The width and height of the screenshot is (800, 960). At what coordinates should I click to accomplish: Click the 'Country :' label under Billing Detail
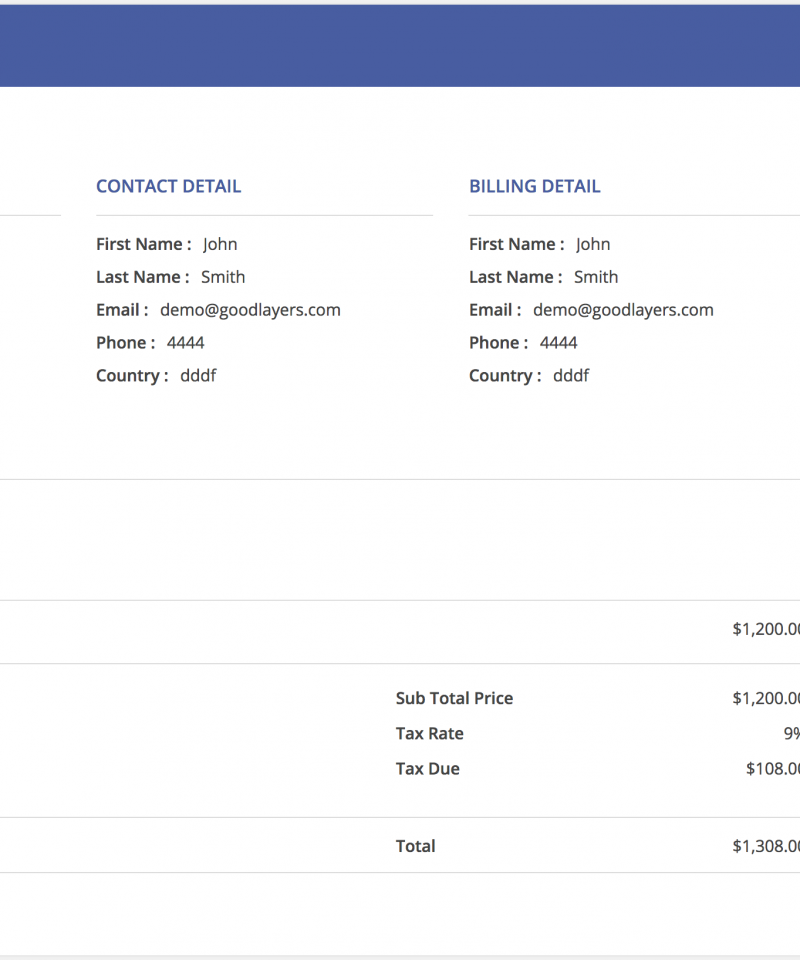[505, 376]
